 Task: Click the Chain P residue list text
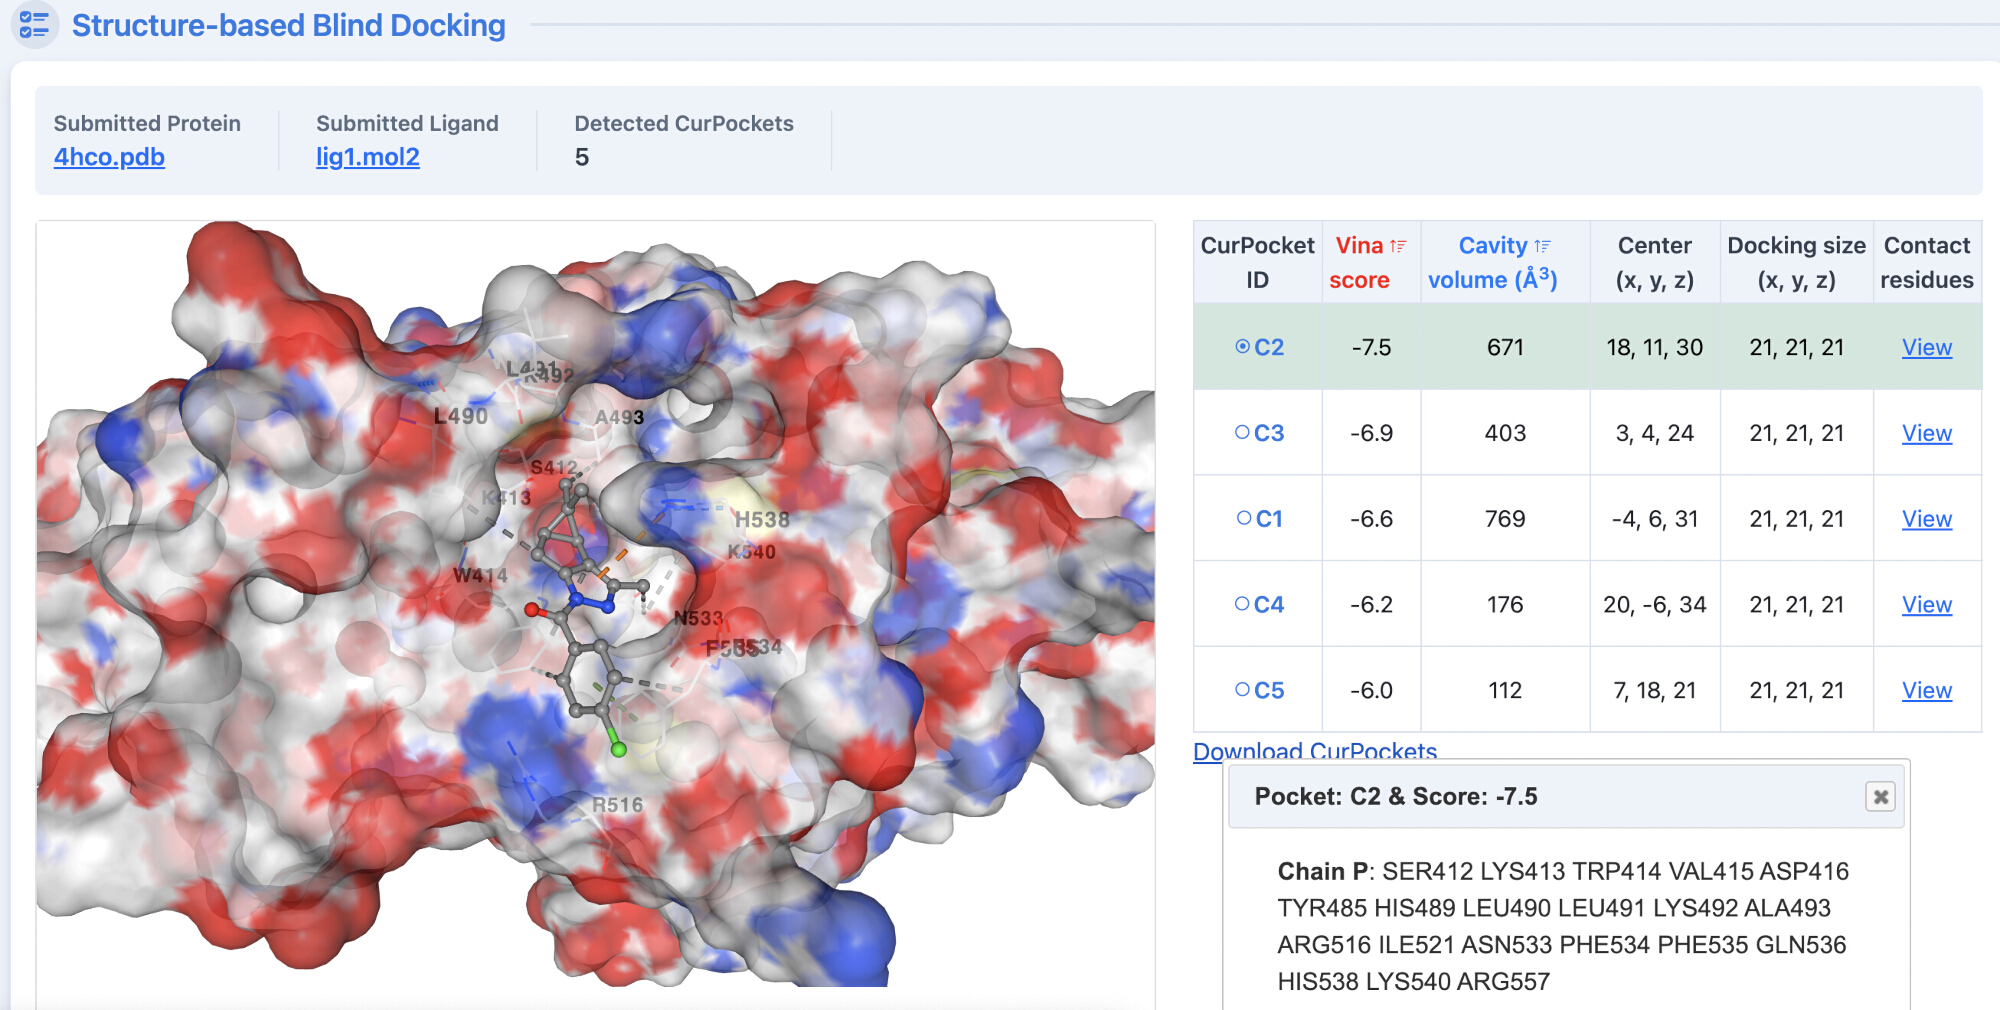click(x=1563, y=926)
